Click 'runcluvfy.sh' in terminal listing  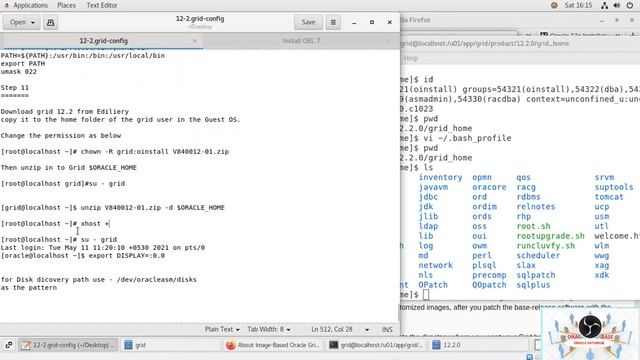click(545, 246)
